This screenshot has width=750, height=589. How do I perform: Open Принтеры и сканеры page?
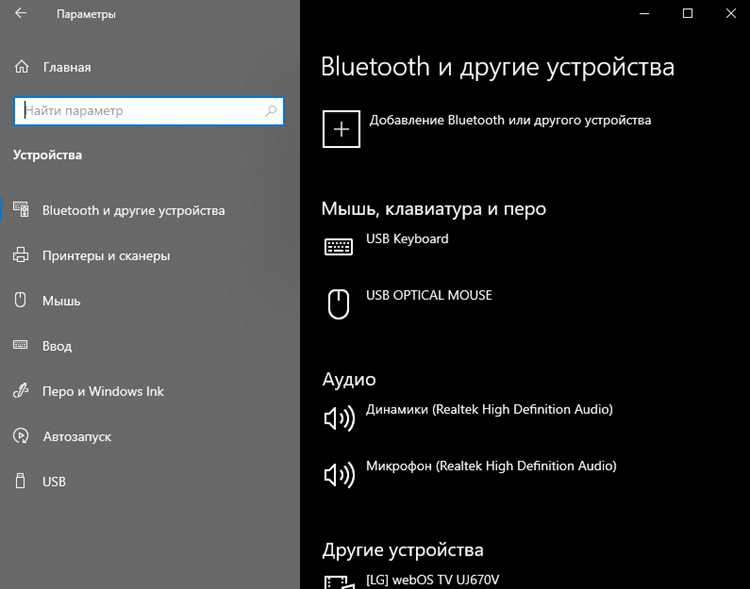tap(106, 256)
